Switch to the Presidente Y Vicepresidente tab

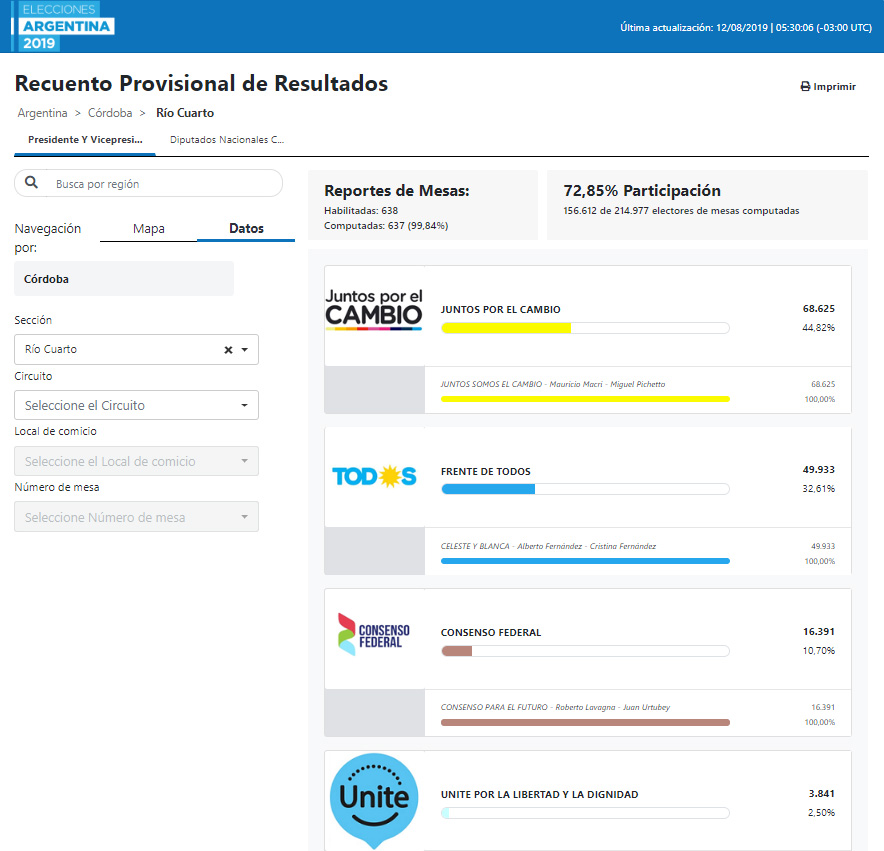tap(85, 140)
